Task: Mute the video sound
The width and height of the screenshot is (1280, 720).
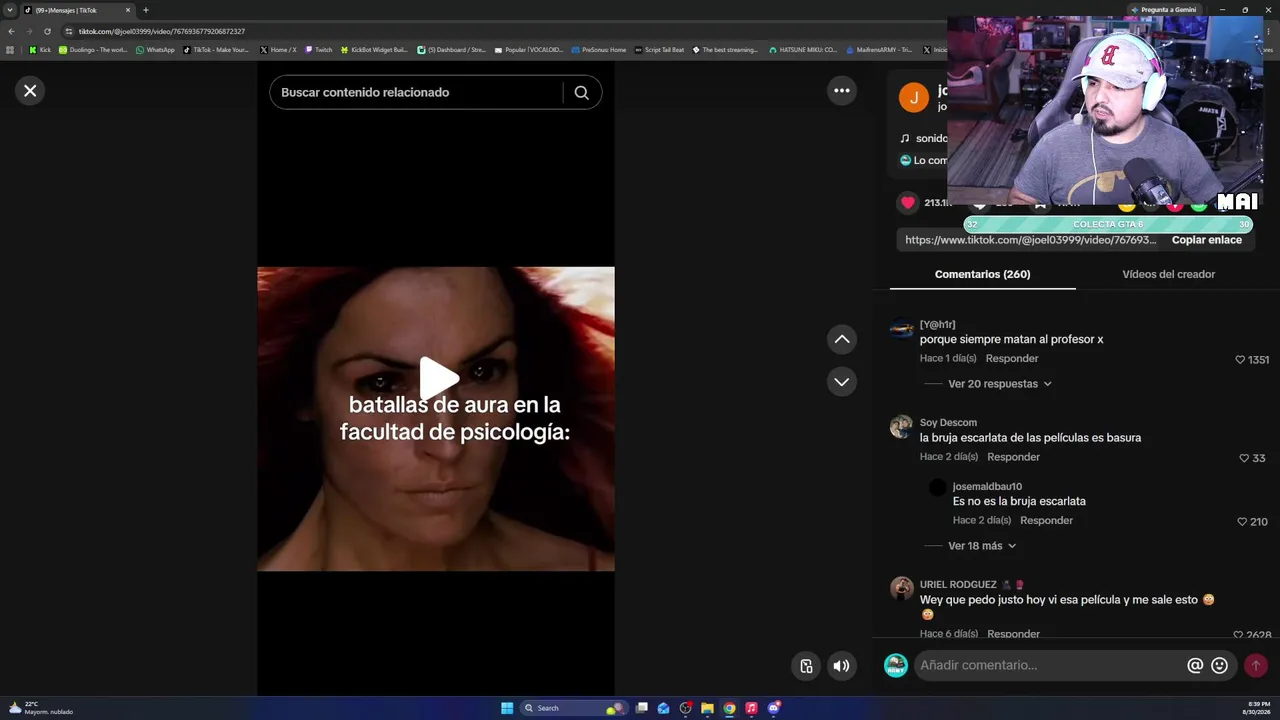Action: click(x=842, y=666)
